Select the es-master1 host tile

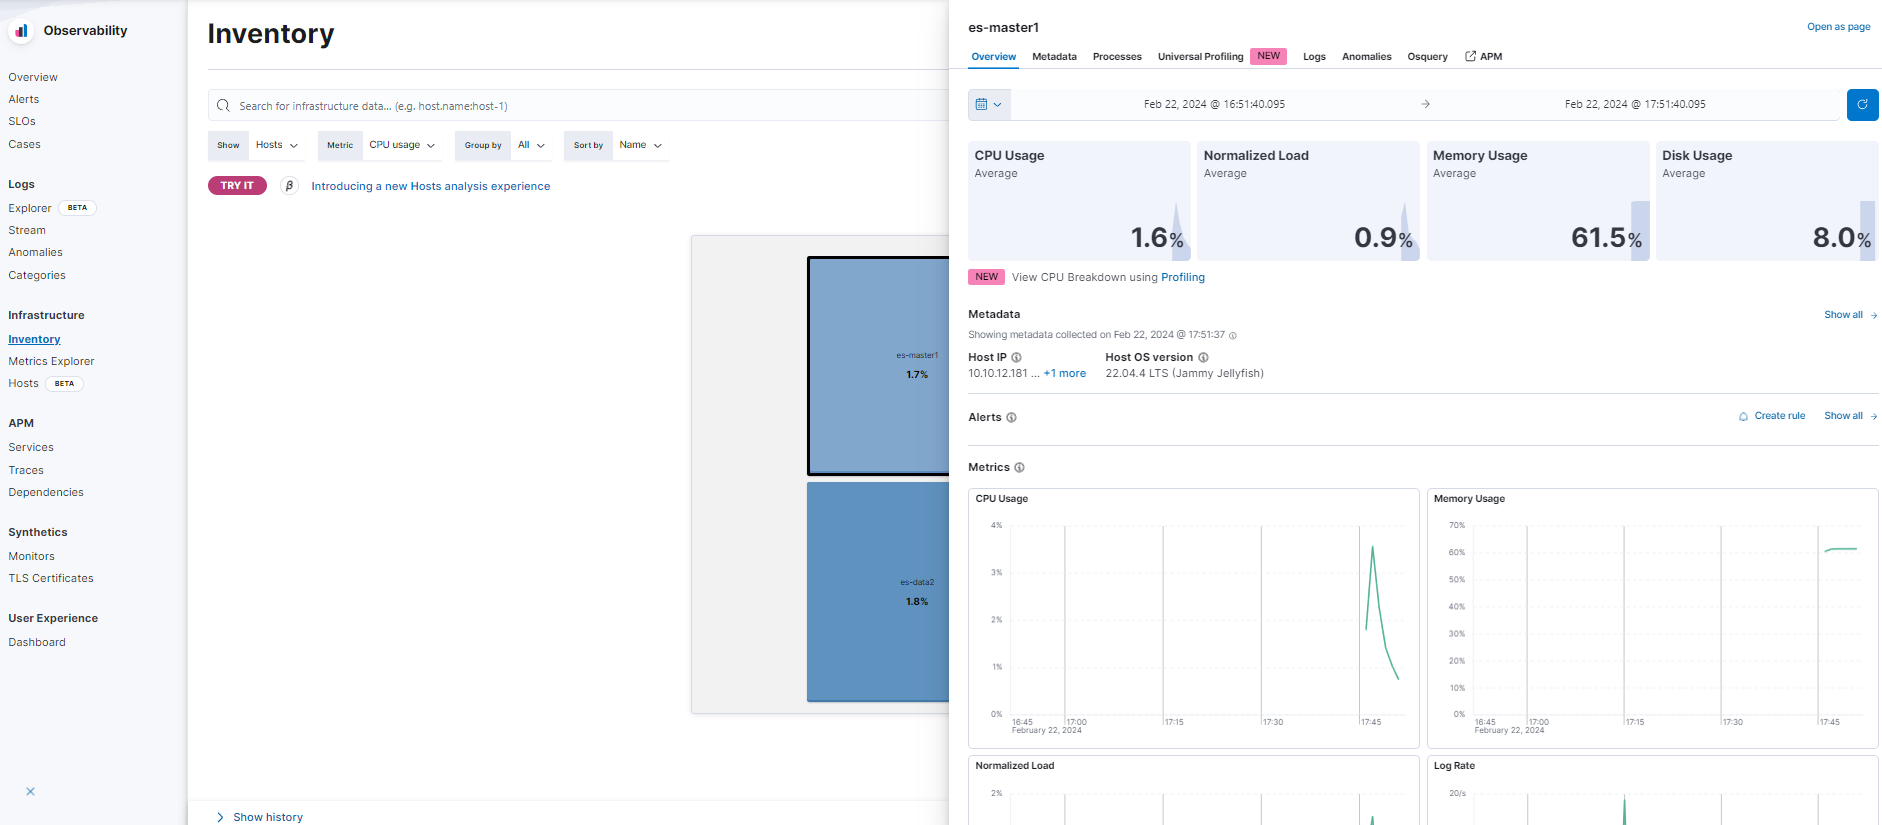pos(879,366)
